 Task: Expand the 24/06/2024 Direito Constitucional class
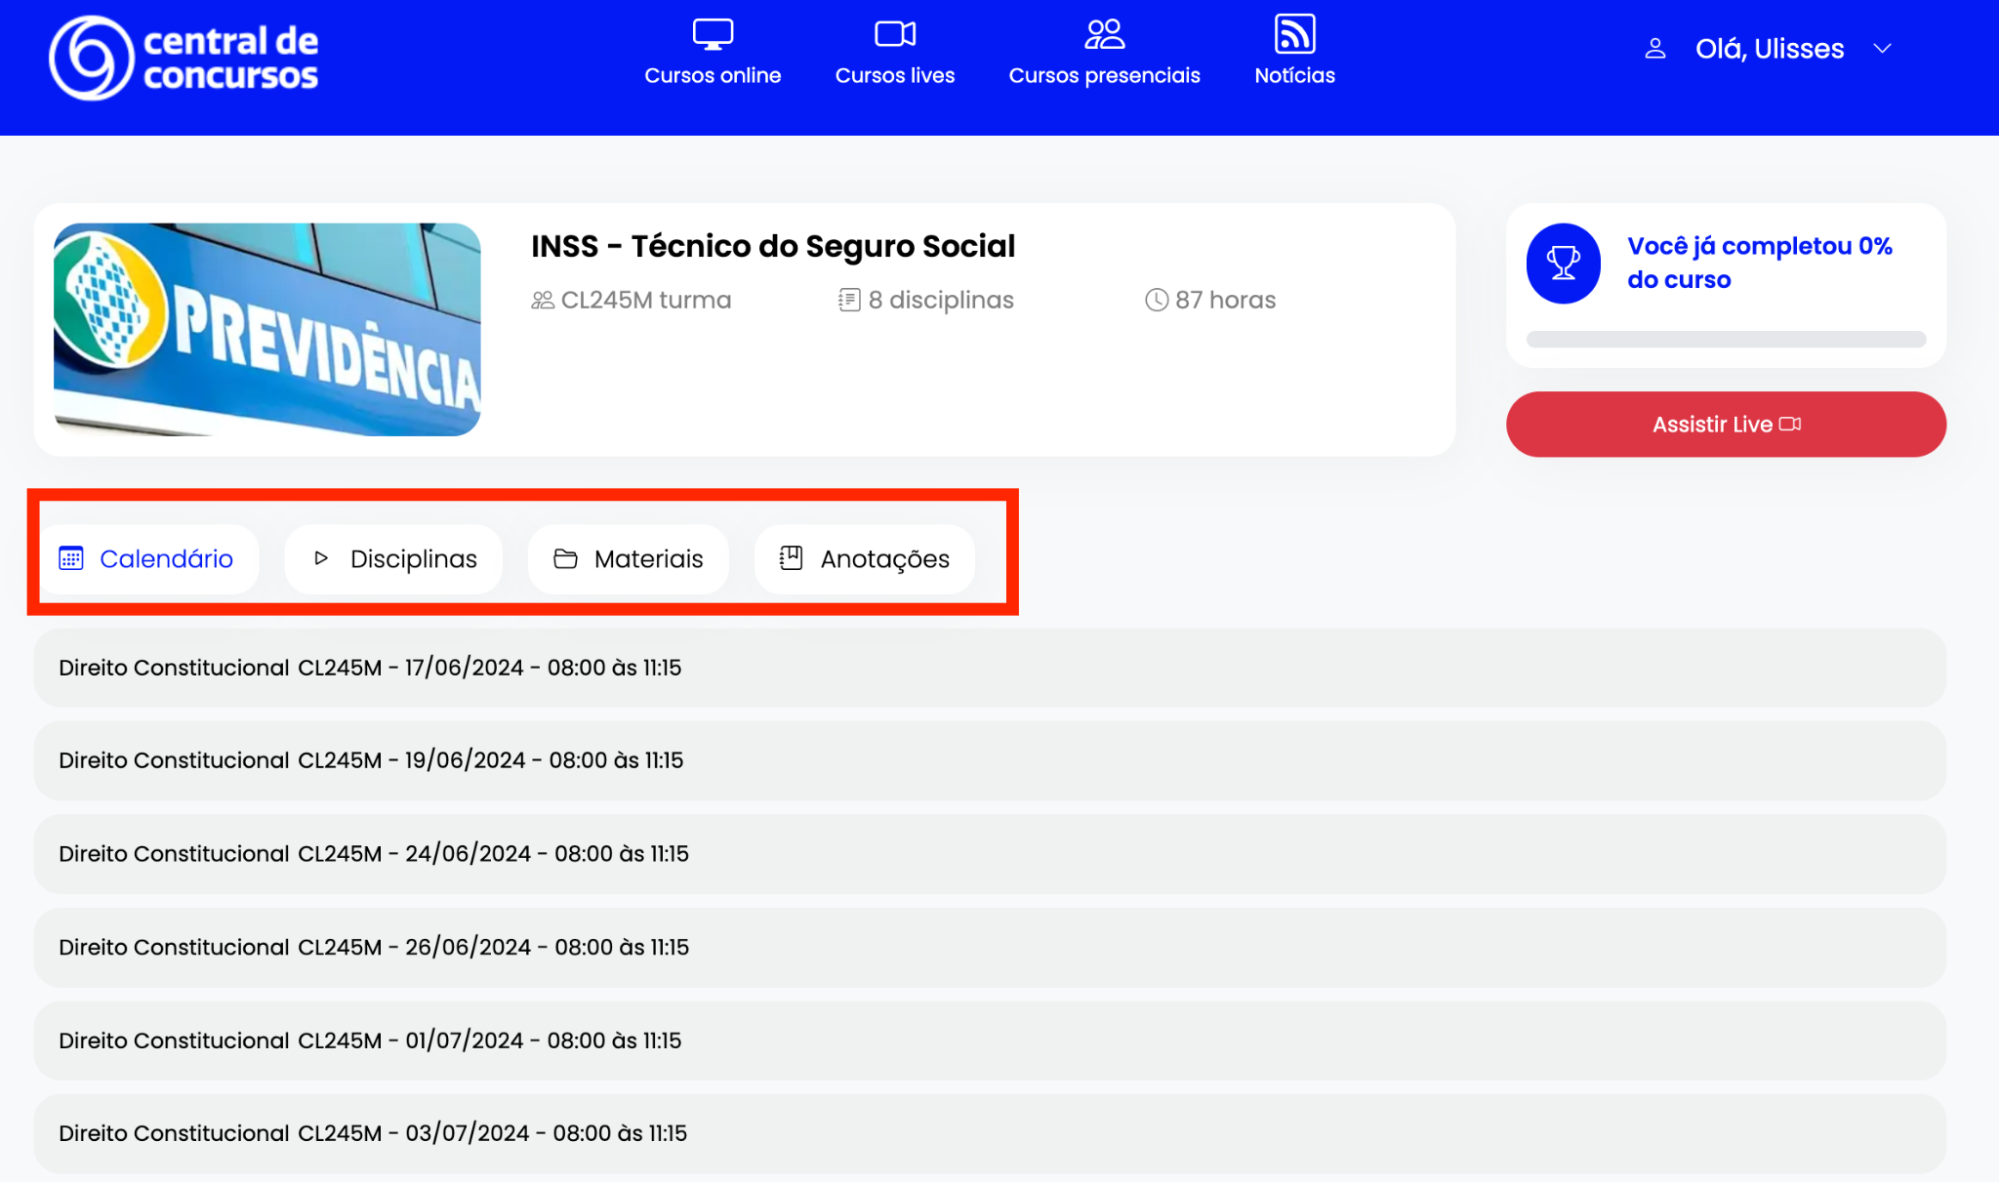[x=373, y=854]
